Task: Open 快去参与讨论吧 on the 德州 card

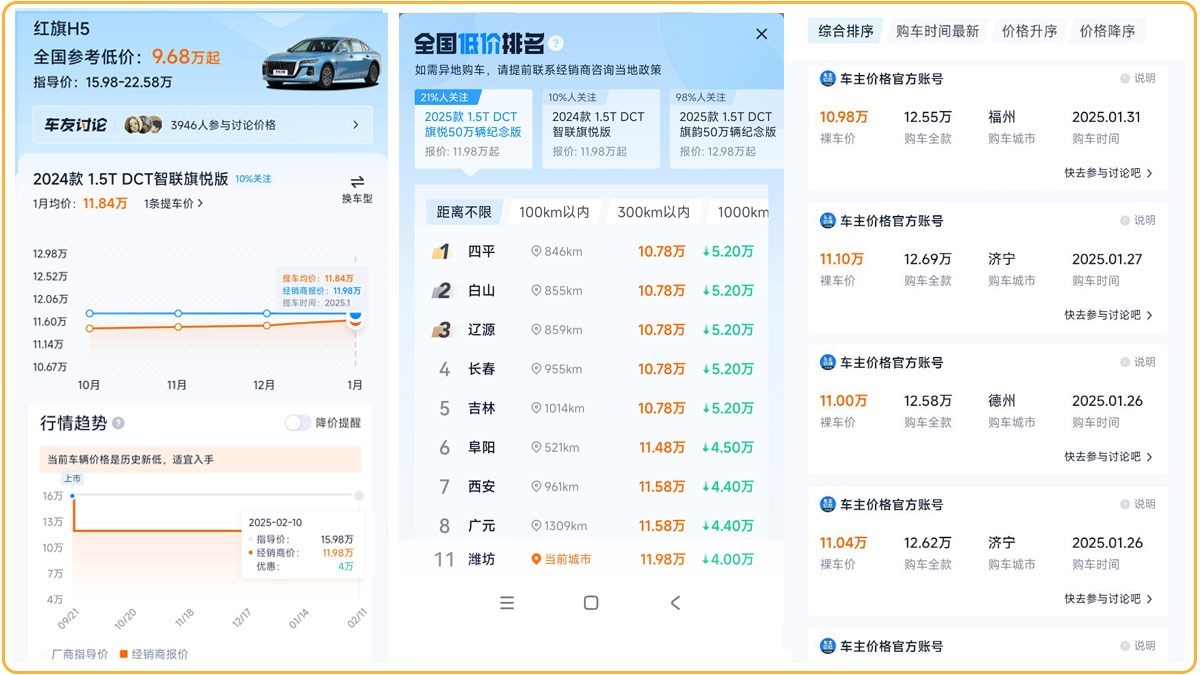Action: click(x=1108, y=457)
